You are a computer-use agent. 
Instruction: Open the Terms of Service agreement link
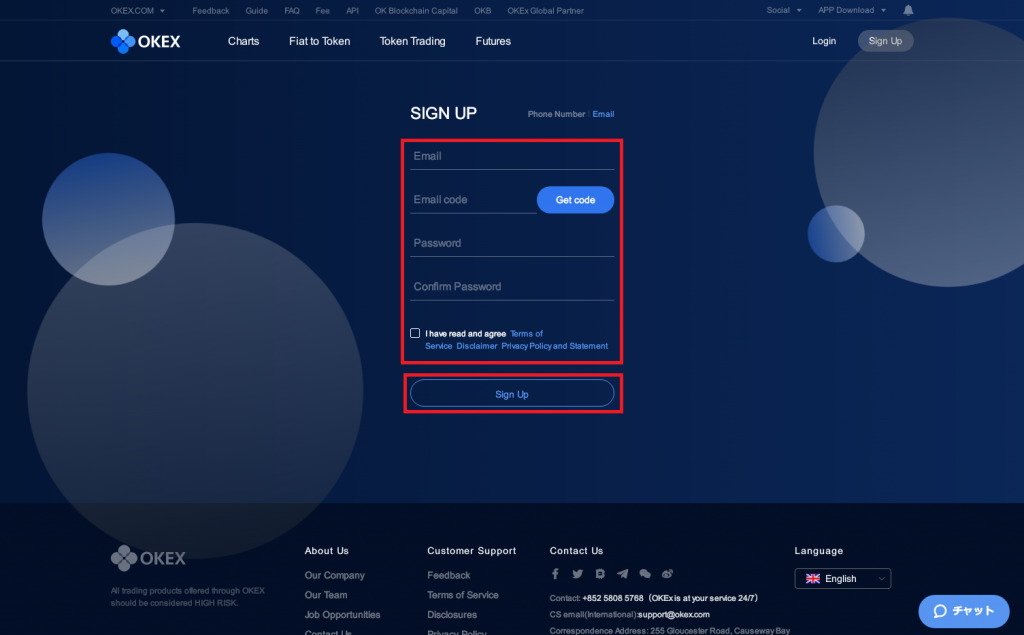[x=526, y=334]
